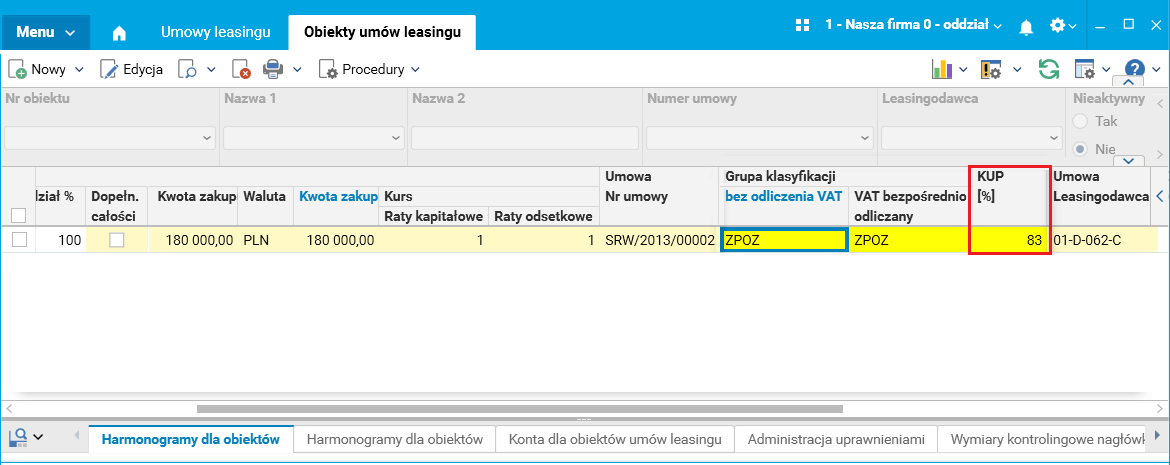Click the green refresh icon
The width and height of the screenshot is (1170, 465).
[x=1049, y=69]
